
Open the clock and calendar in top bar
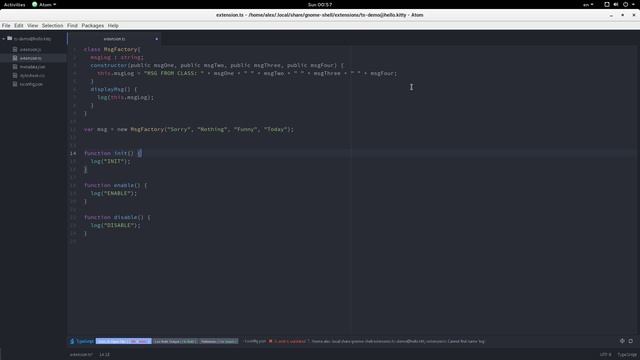click(320, 4)
